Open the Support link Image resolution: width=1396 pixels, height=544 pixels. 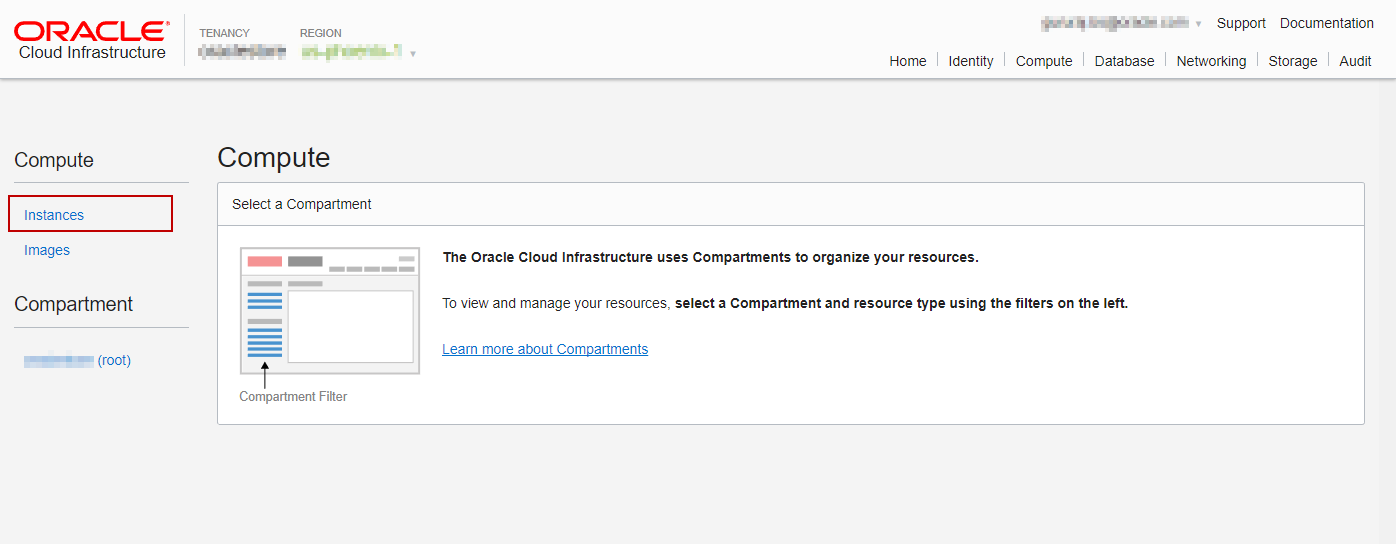tap(1241, 23)
